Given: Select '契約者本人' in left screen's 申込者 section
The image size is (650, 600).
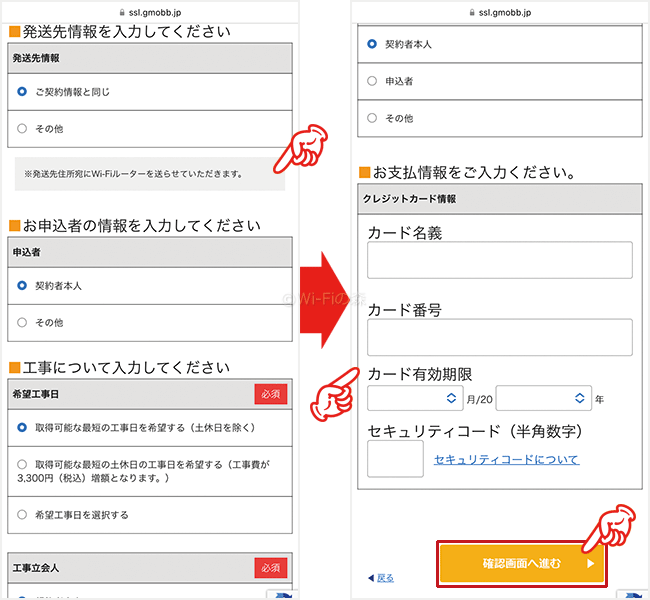Looking at the screenshot, I should (22, 285).
